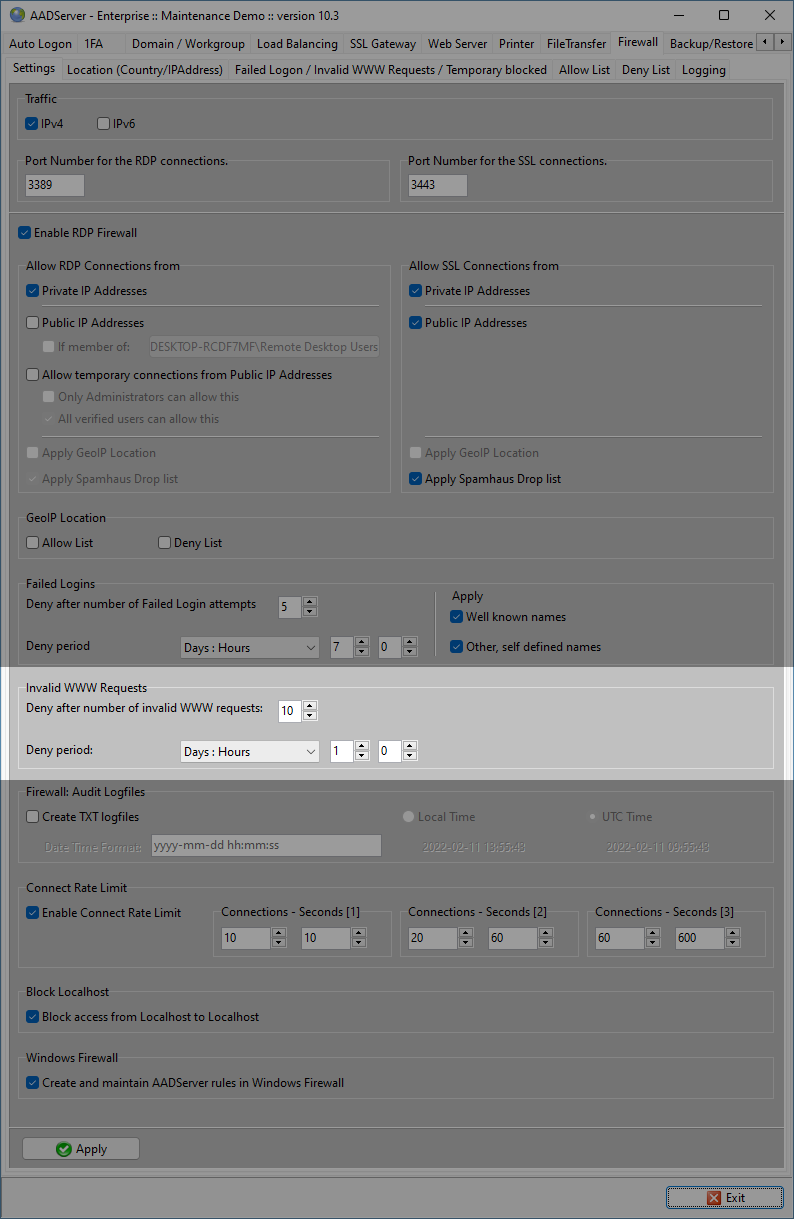Image resolution: width=794 pixels, height=1219 pixels.
Task: Enable IPv6 traffic checkbox
Action: [x=104, y=124]
